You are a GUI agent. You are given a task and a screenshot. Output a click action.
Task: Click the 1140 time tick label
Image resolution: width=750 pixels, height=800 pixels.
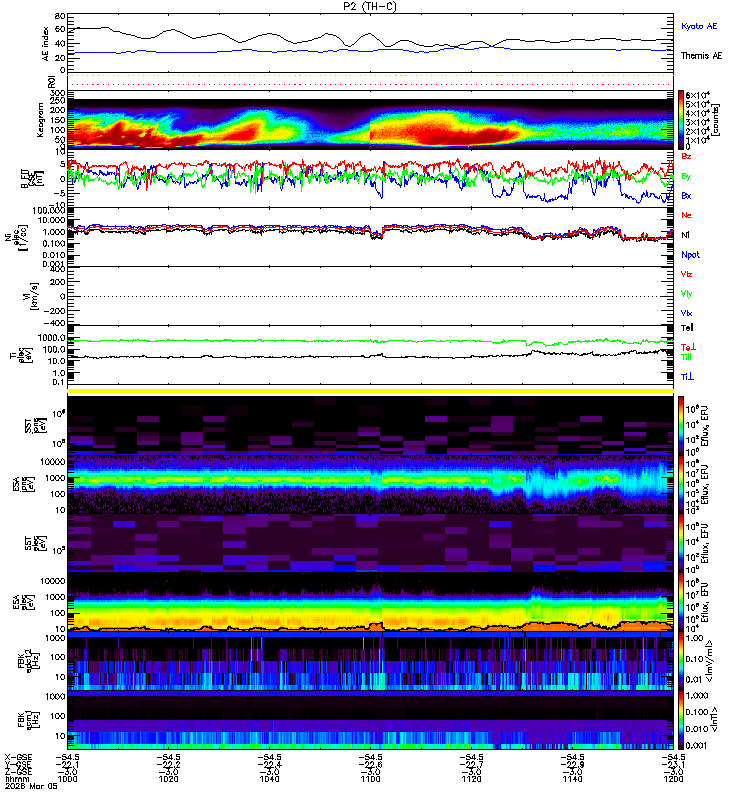(x=572, y=779)
